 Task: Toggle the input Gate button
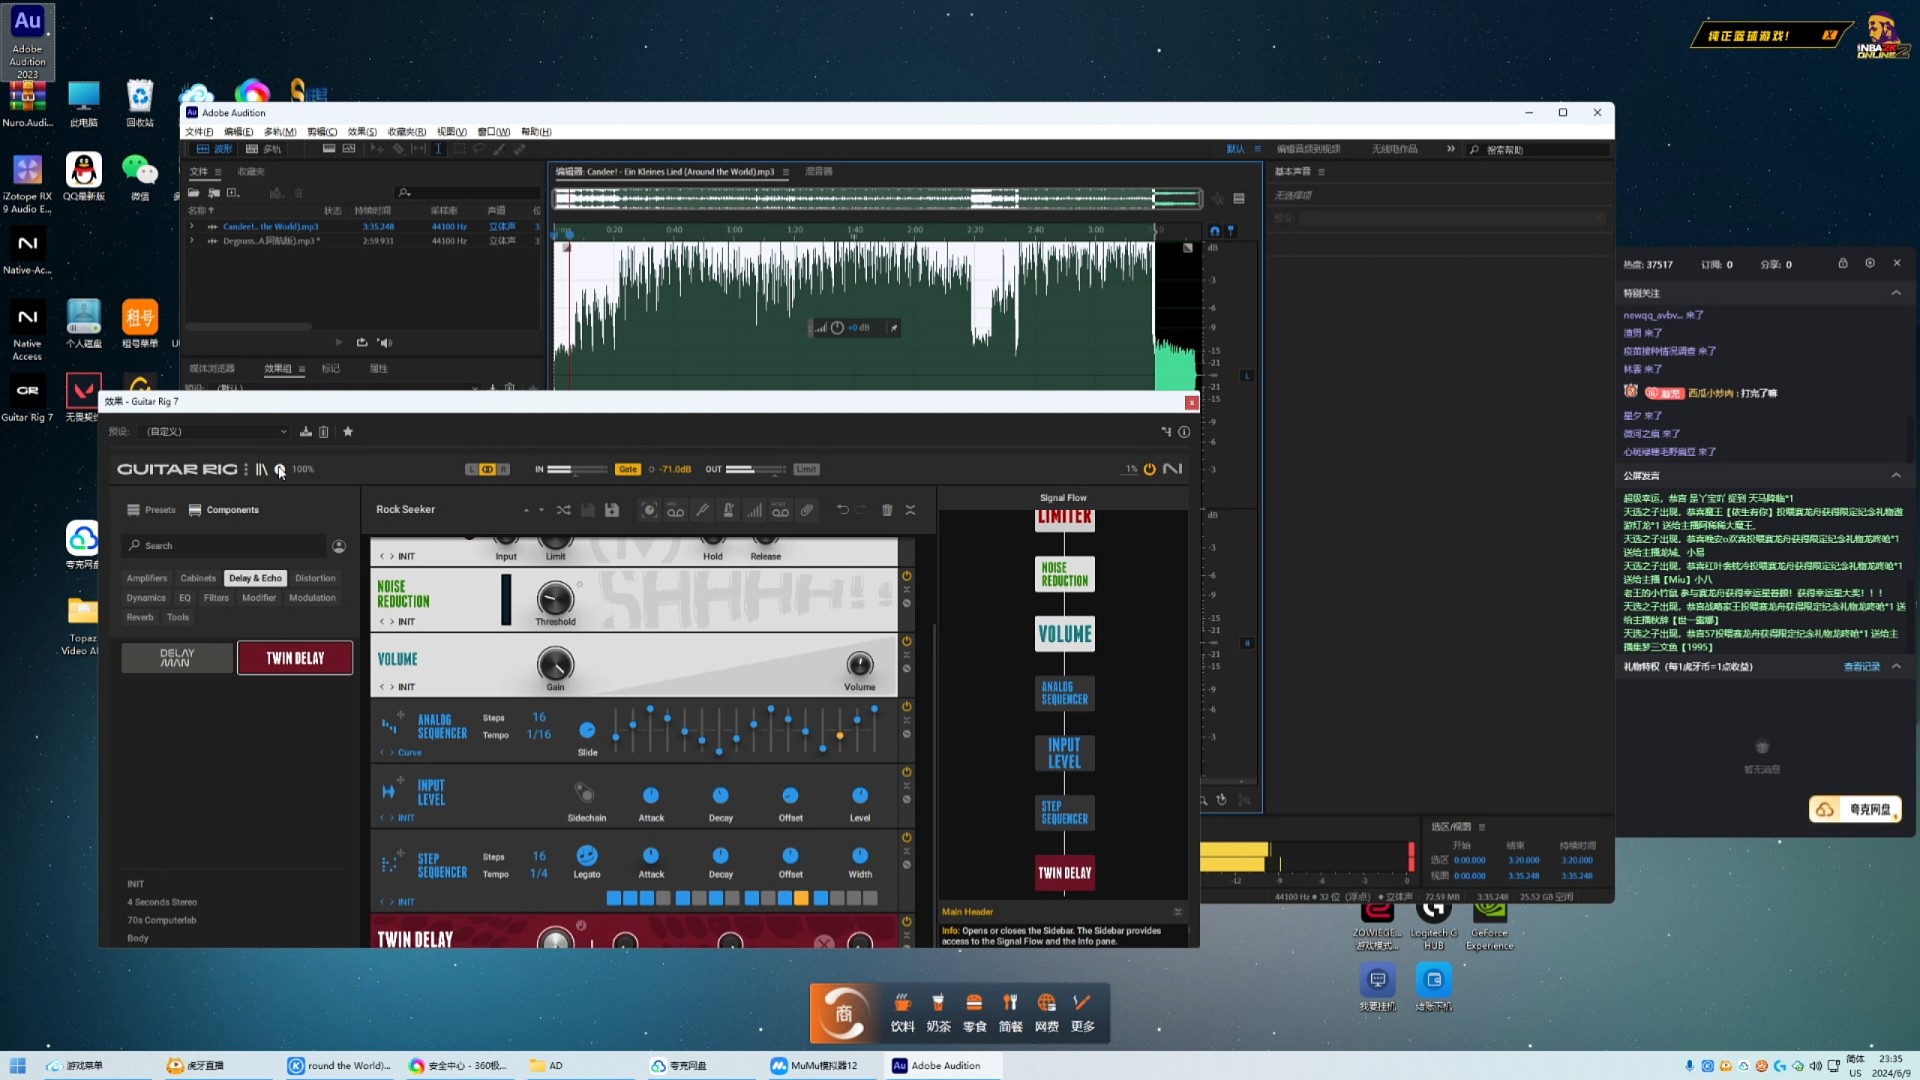[628, 469]
